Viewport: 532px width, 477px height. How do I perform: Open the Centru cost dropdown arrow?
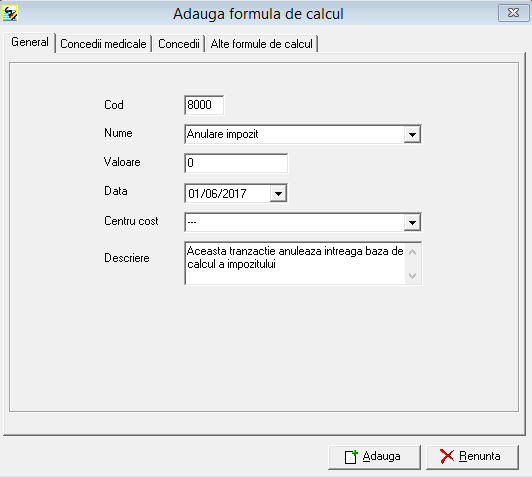412,223
